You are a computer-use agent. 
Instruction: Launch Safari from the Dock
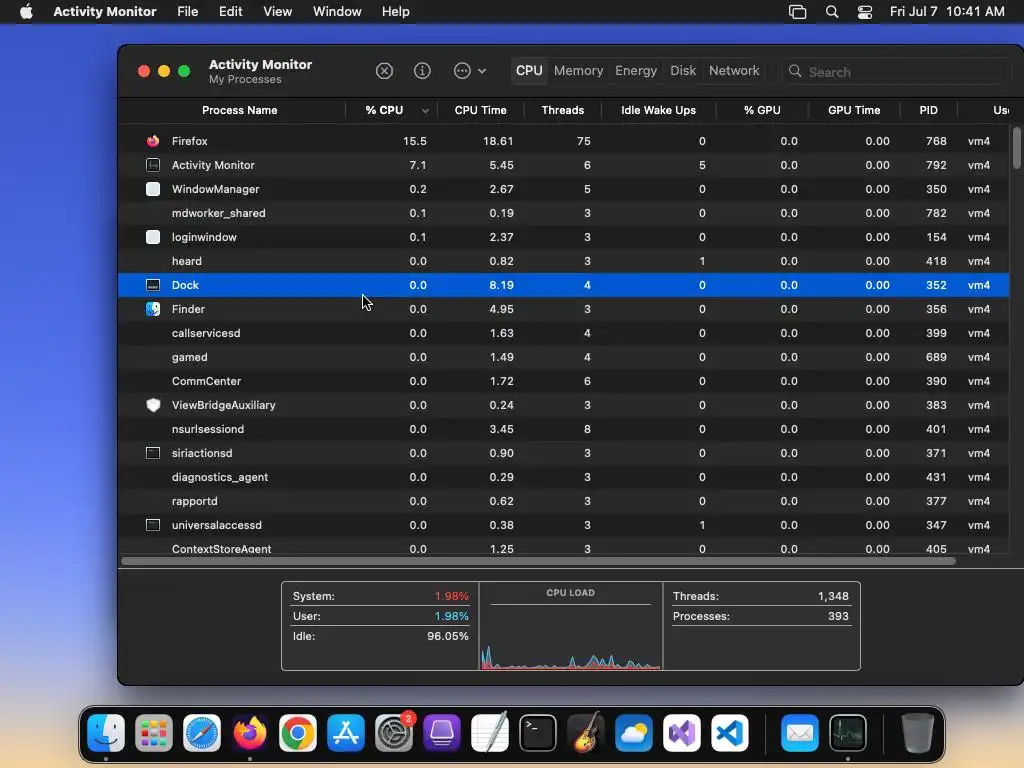(202, 733)
